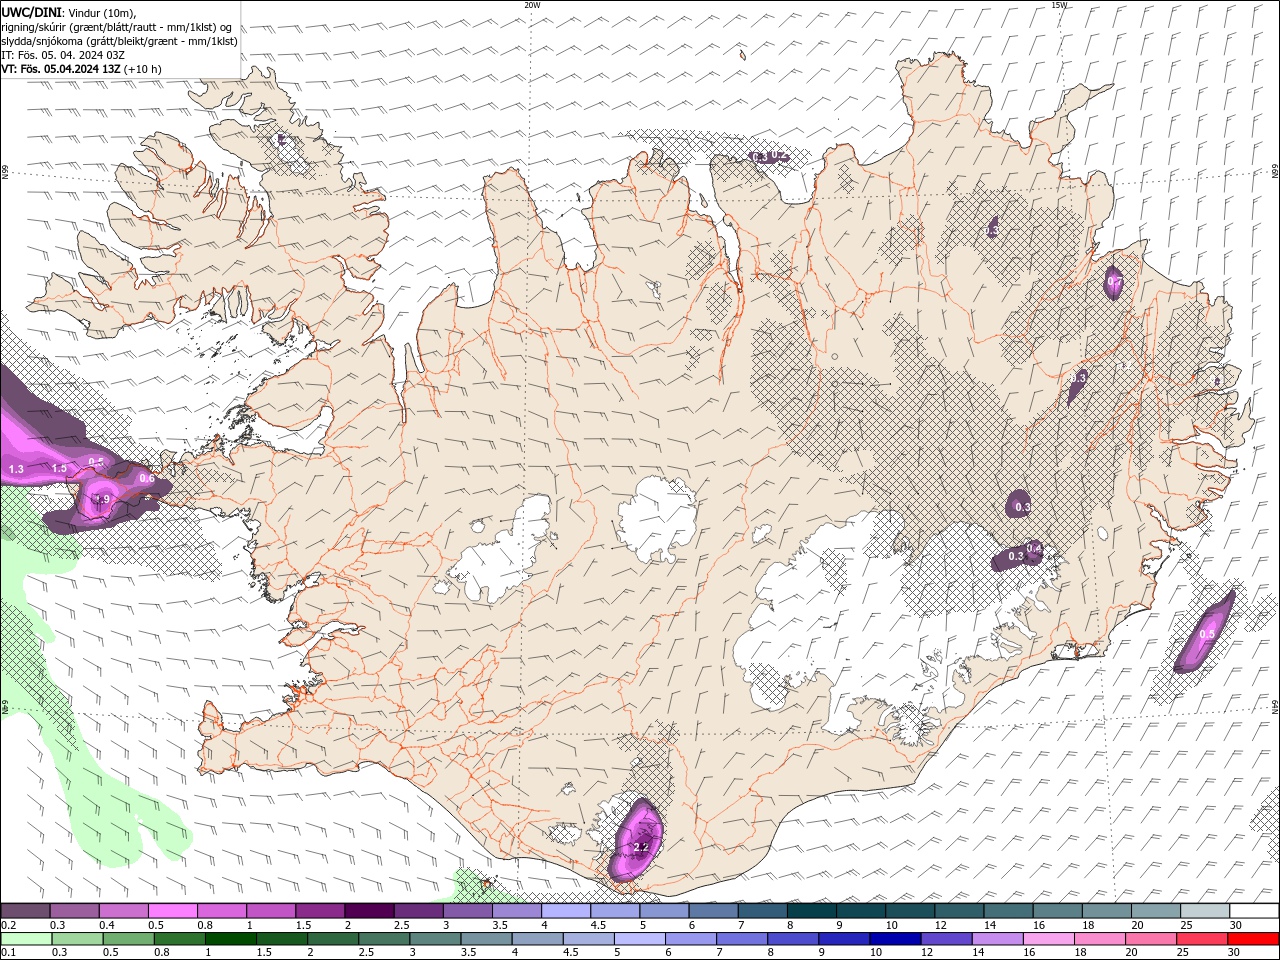This screenshot has height=960, width=1280.
Task: Click the '15W' longitude label on the top border
Action: (1059, 5)
